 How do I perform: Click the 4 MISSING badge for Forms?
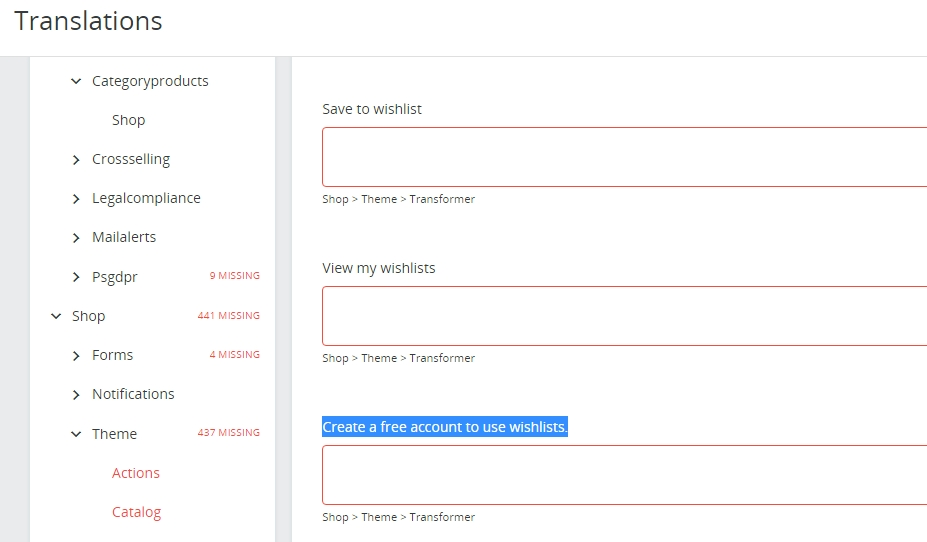tap(234, 355)
